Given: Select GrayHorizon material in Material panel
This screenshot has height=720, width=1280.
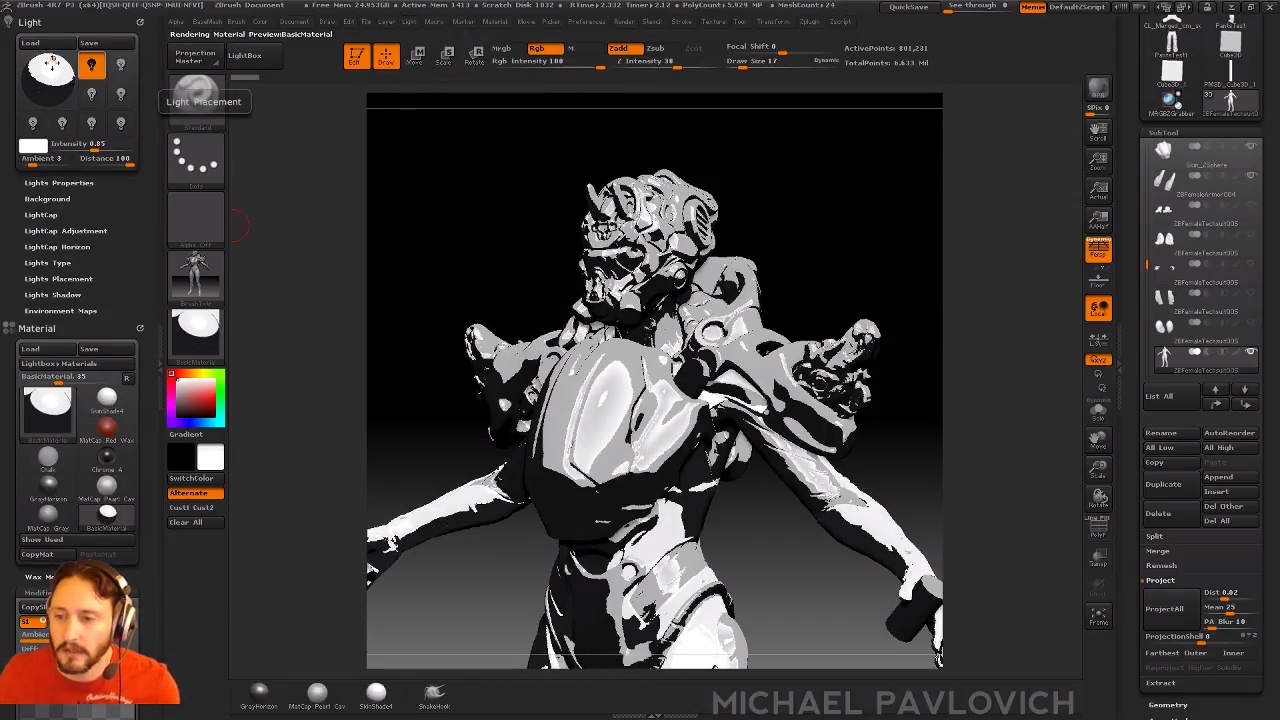Looking at the screenshot, I should pos(48,487).
